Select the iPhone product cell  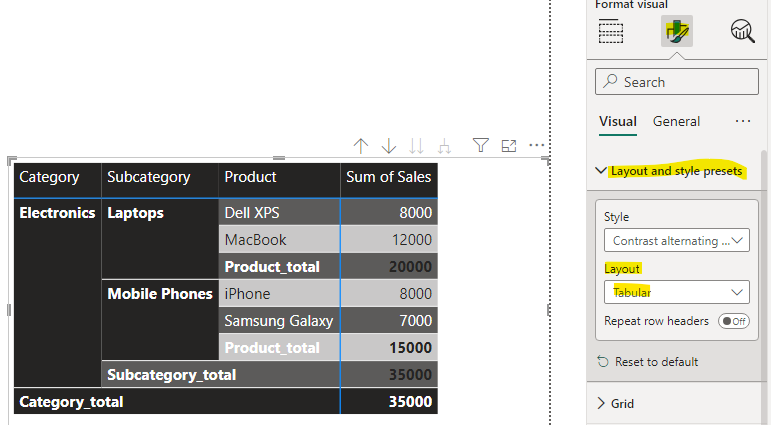(x=279, y=294)
